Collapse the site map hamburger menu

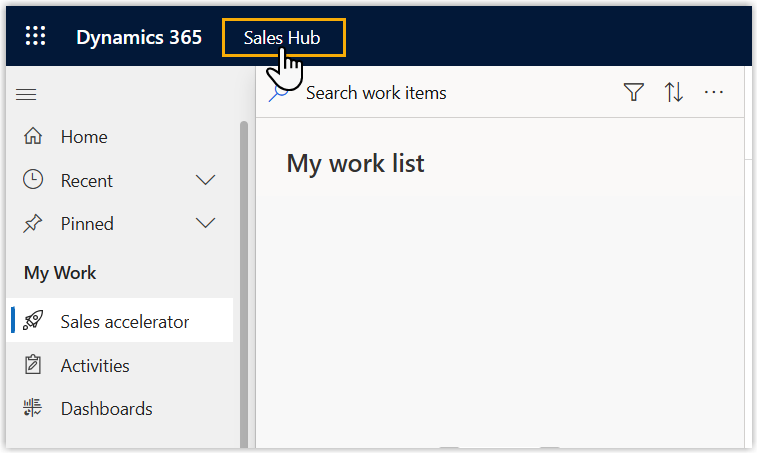tap(27, 94)
